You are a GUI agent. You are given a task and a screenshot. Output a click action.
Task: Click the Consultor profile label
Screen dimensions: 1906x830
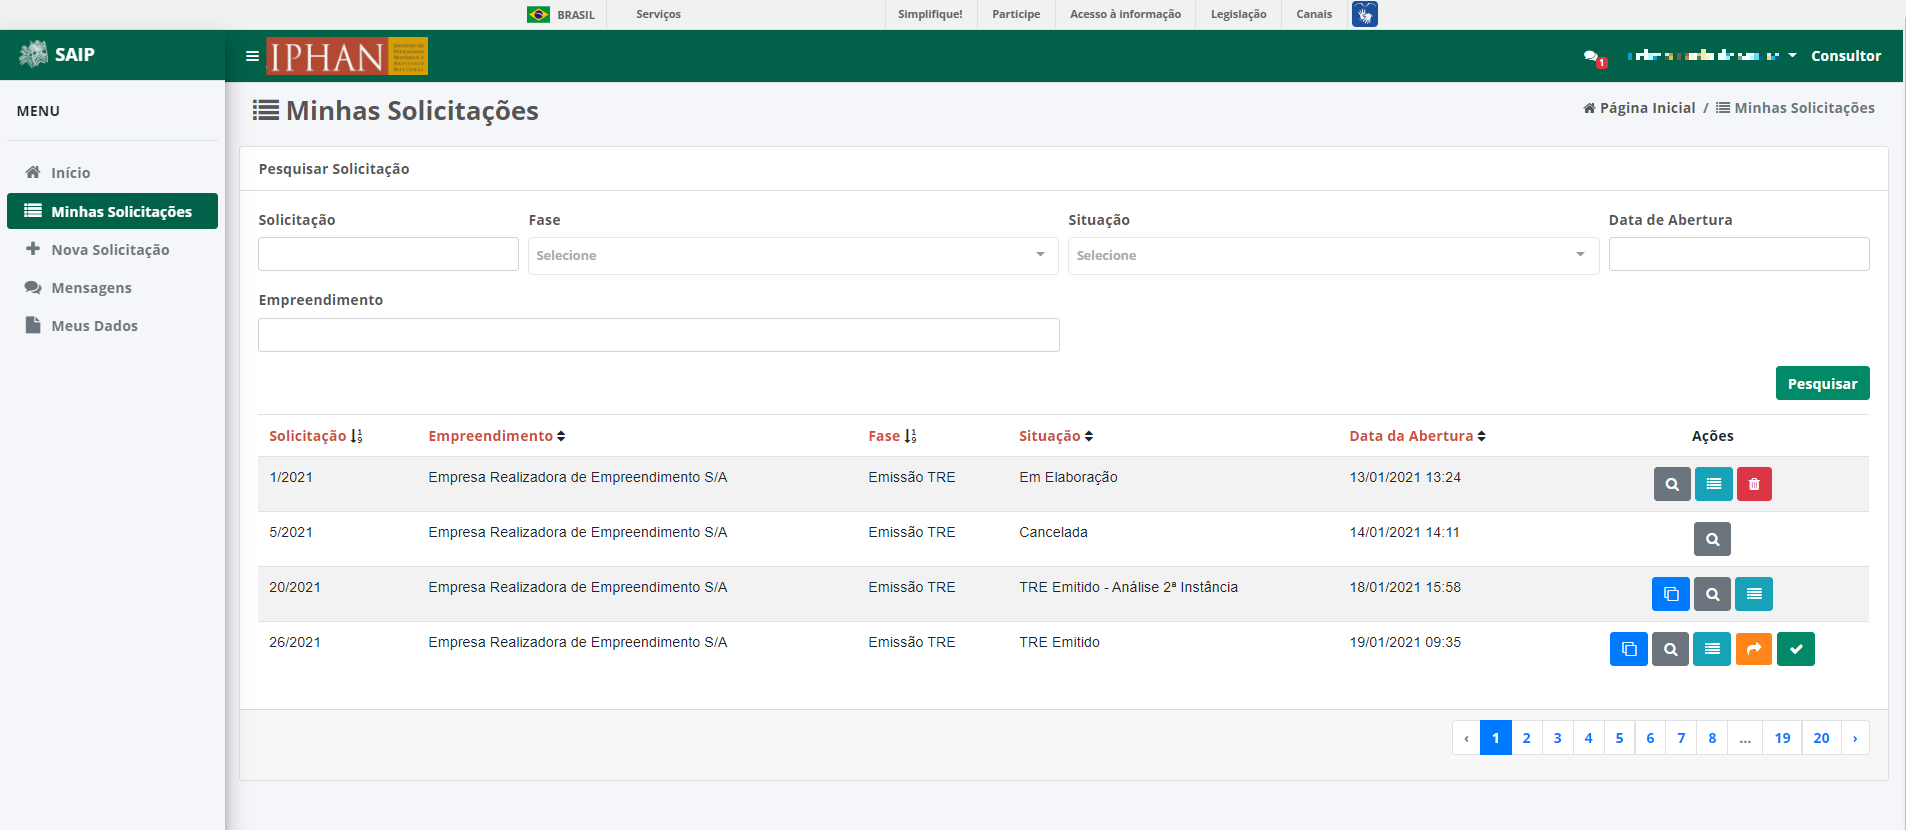tap(1846, 56)
